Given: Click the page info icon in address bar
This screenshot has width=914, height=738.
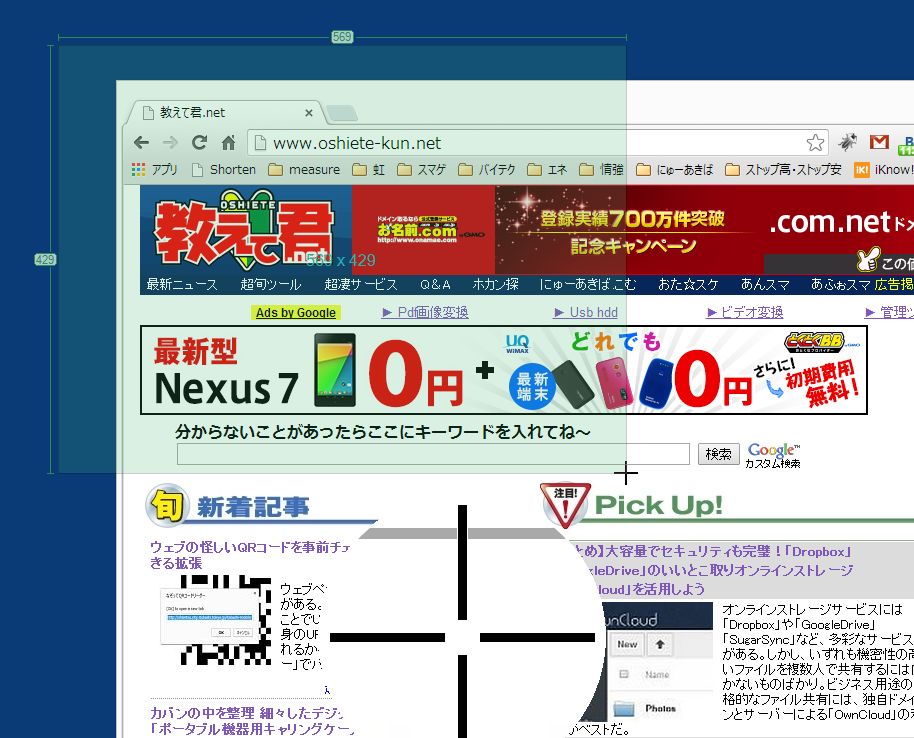Looking at the screenshot, I should click(260, 143).
